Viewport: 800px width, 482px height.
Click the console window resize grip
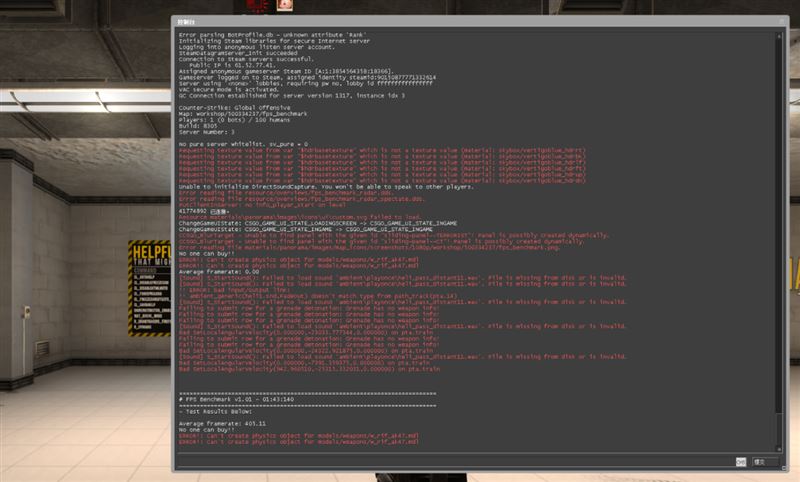(785, 468)
